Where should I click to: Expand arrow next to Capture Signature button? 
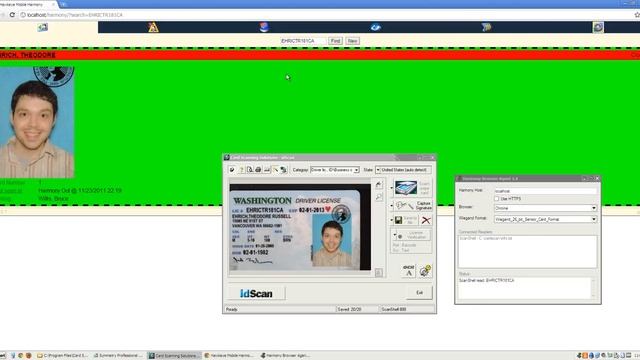(391, 206)
